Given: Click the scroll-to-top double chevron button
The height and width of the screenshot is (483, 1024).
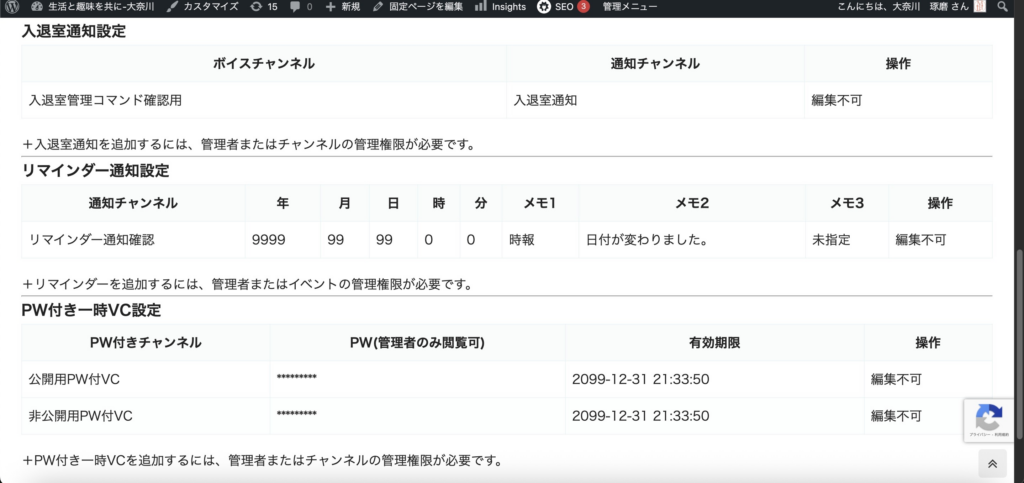Looking at the screenshot, I should 991,463.
